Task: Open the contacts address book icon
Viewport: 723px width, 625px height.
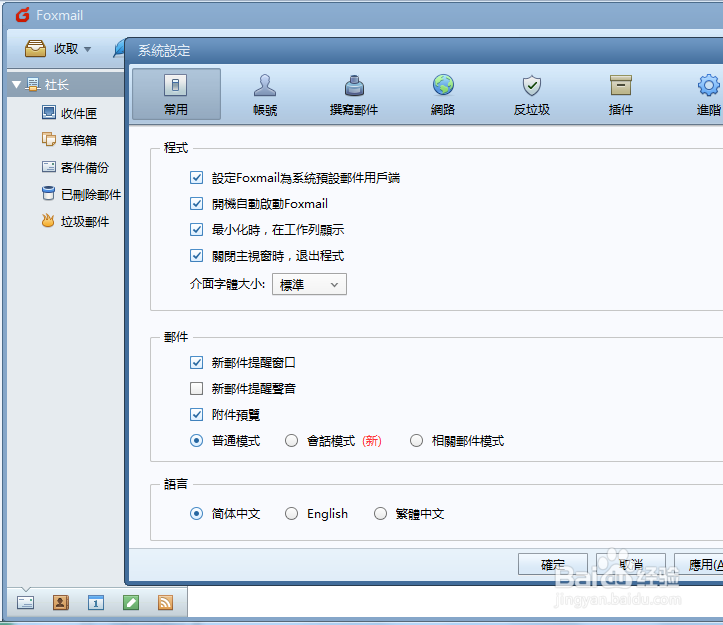Action: pos(61,602)
